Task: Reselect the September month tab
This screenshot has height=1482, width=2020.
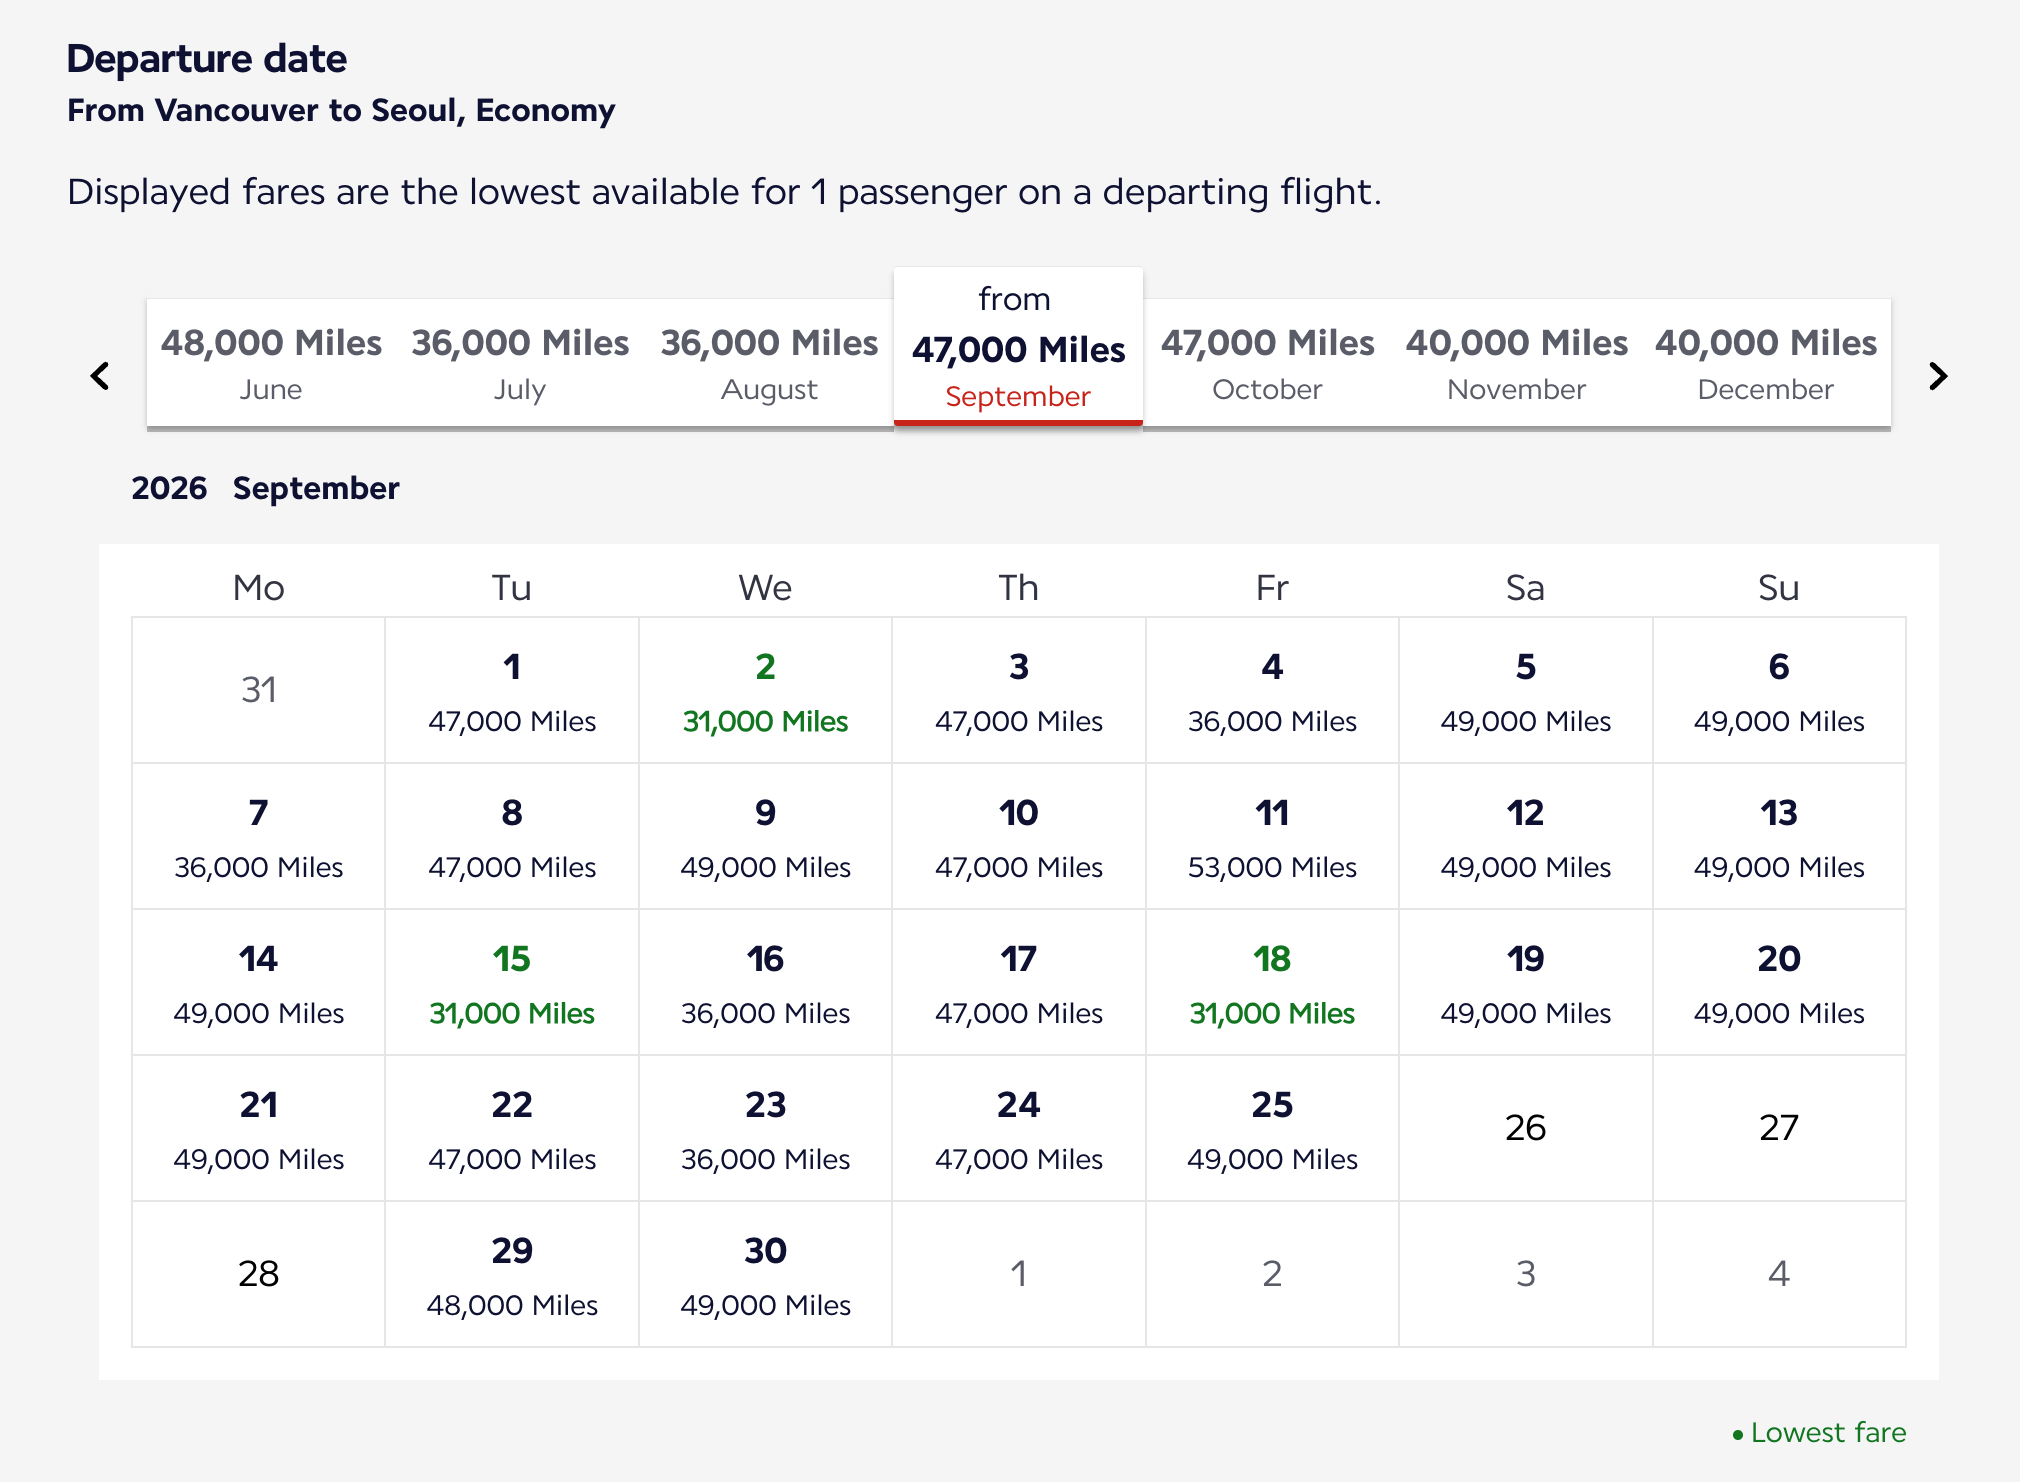Action: coord(1018,350)
